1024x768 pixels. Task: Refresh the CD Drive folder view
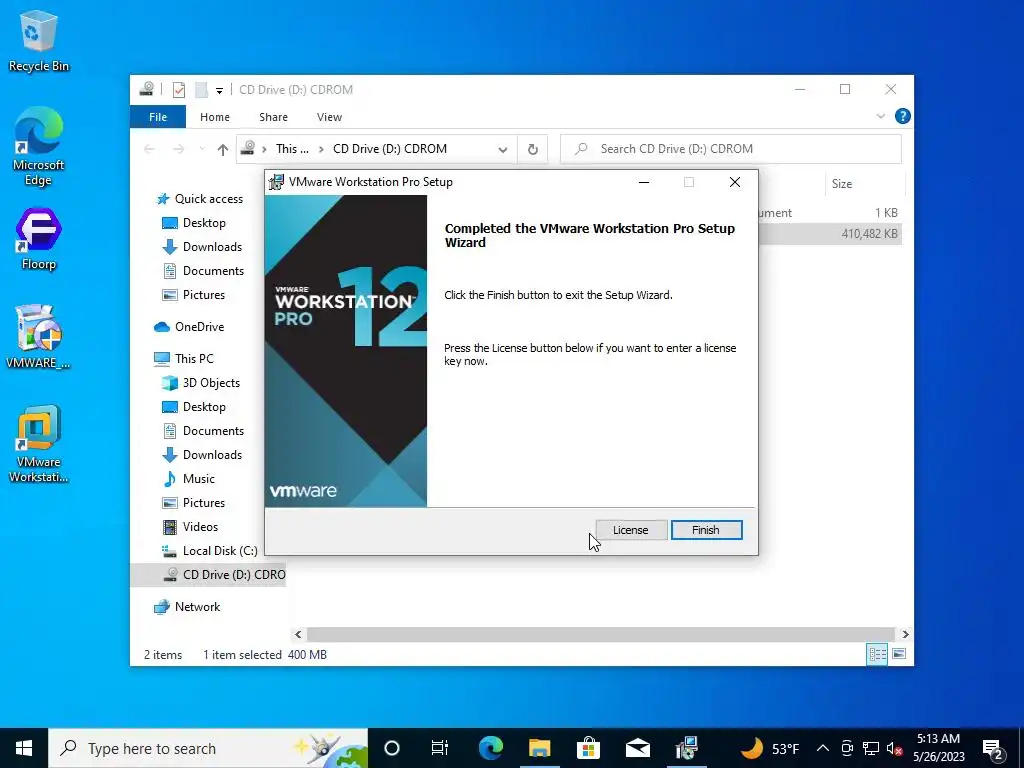tap(532, 150)
